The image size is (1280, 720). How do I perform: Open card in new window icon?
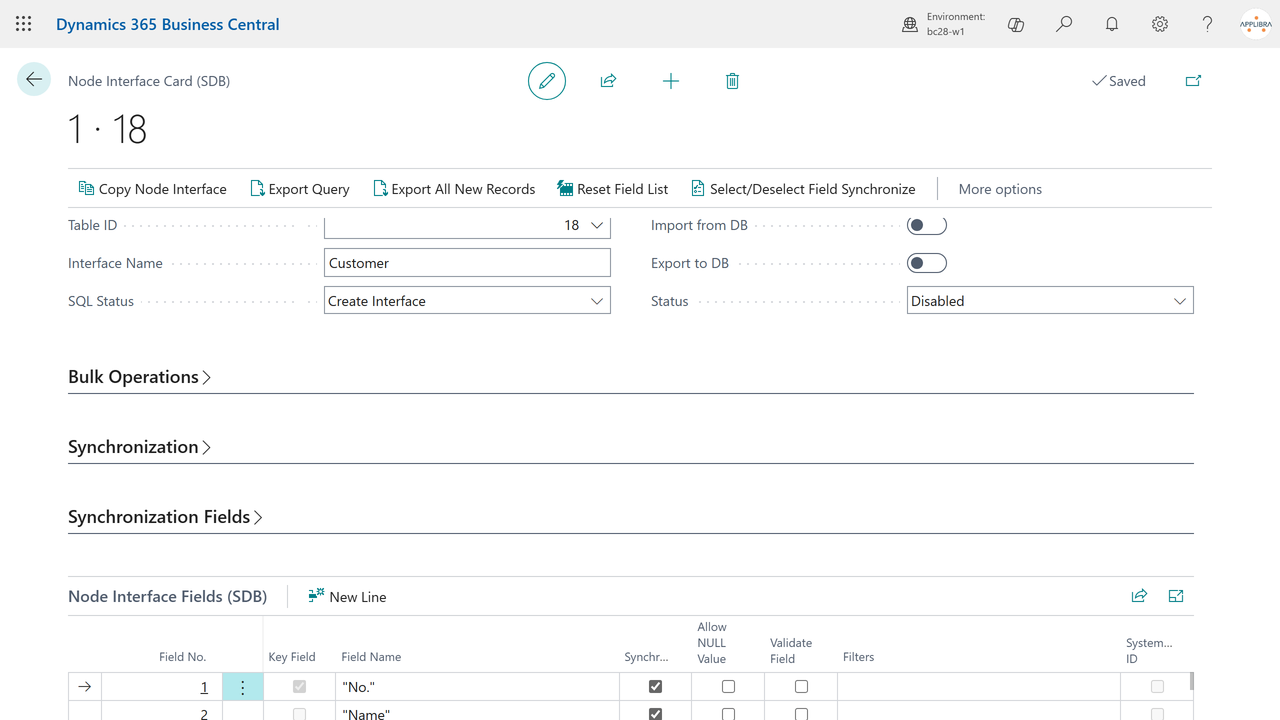coord(1193,81)
